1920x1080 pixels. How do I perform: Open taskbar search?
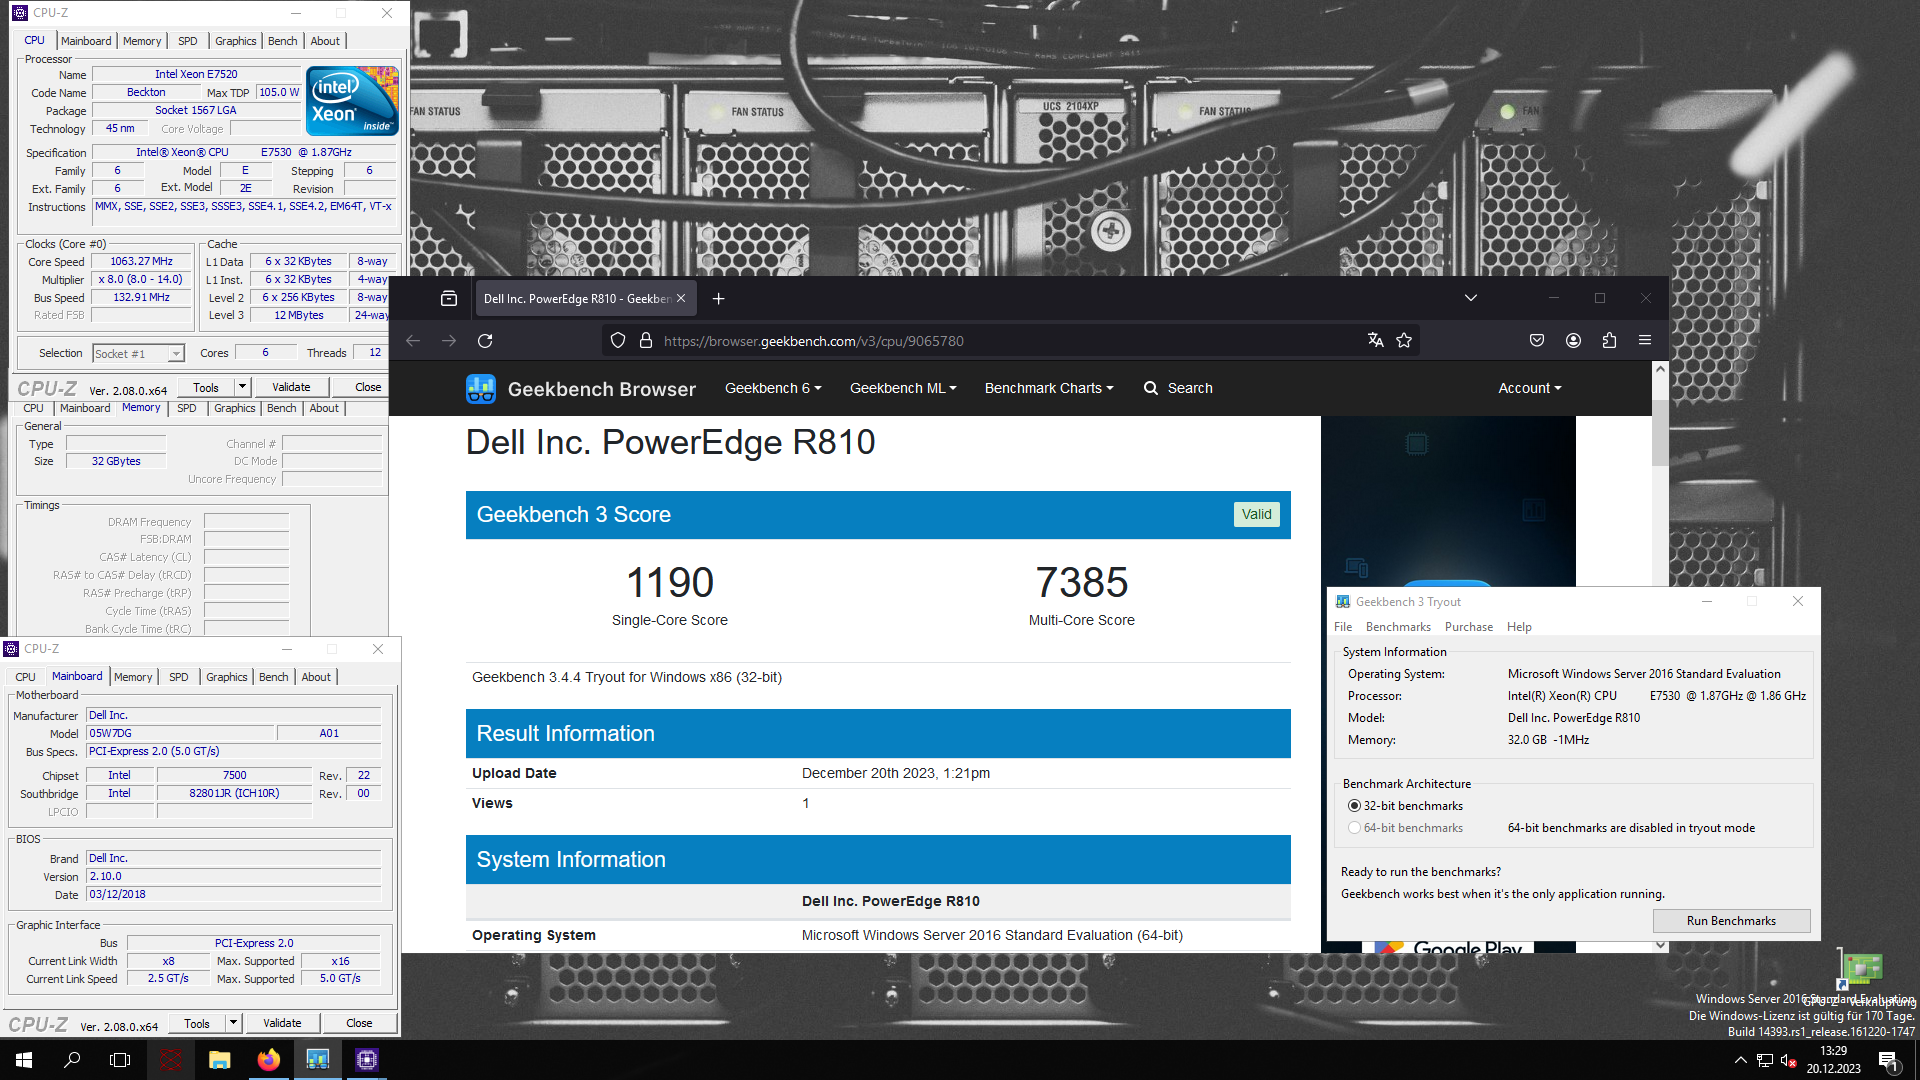(x=72, y=1060)
